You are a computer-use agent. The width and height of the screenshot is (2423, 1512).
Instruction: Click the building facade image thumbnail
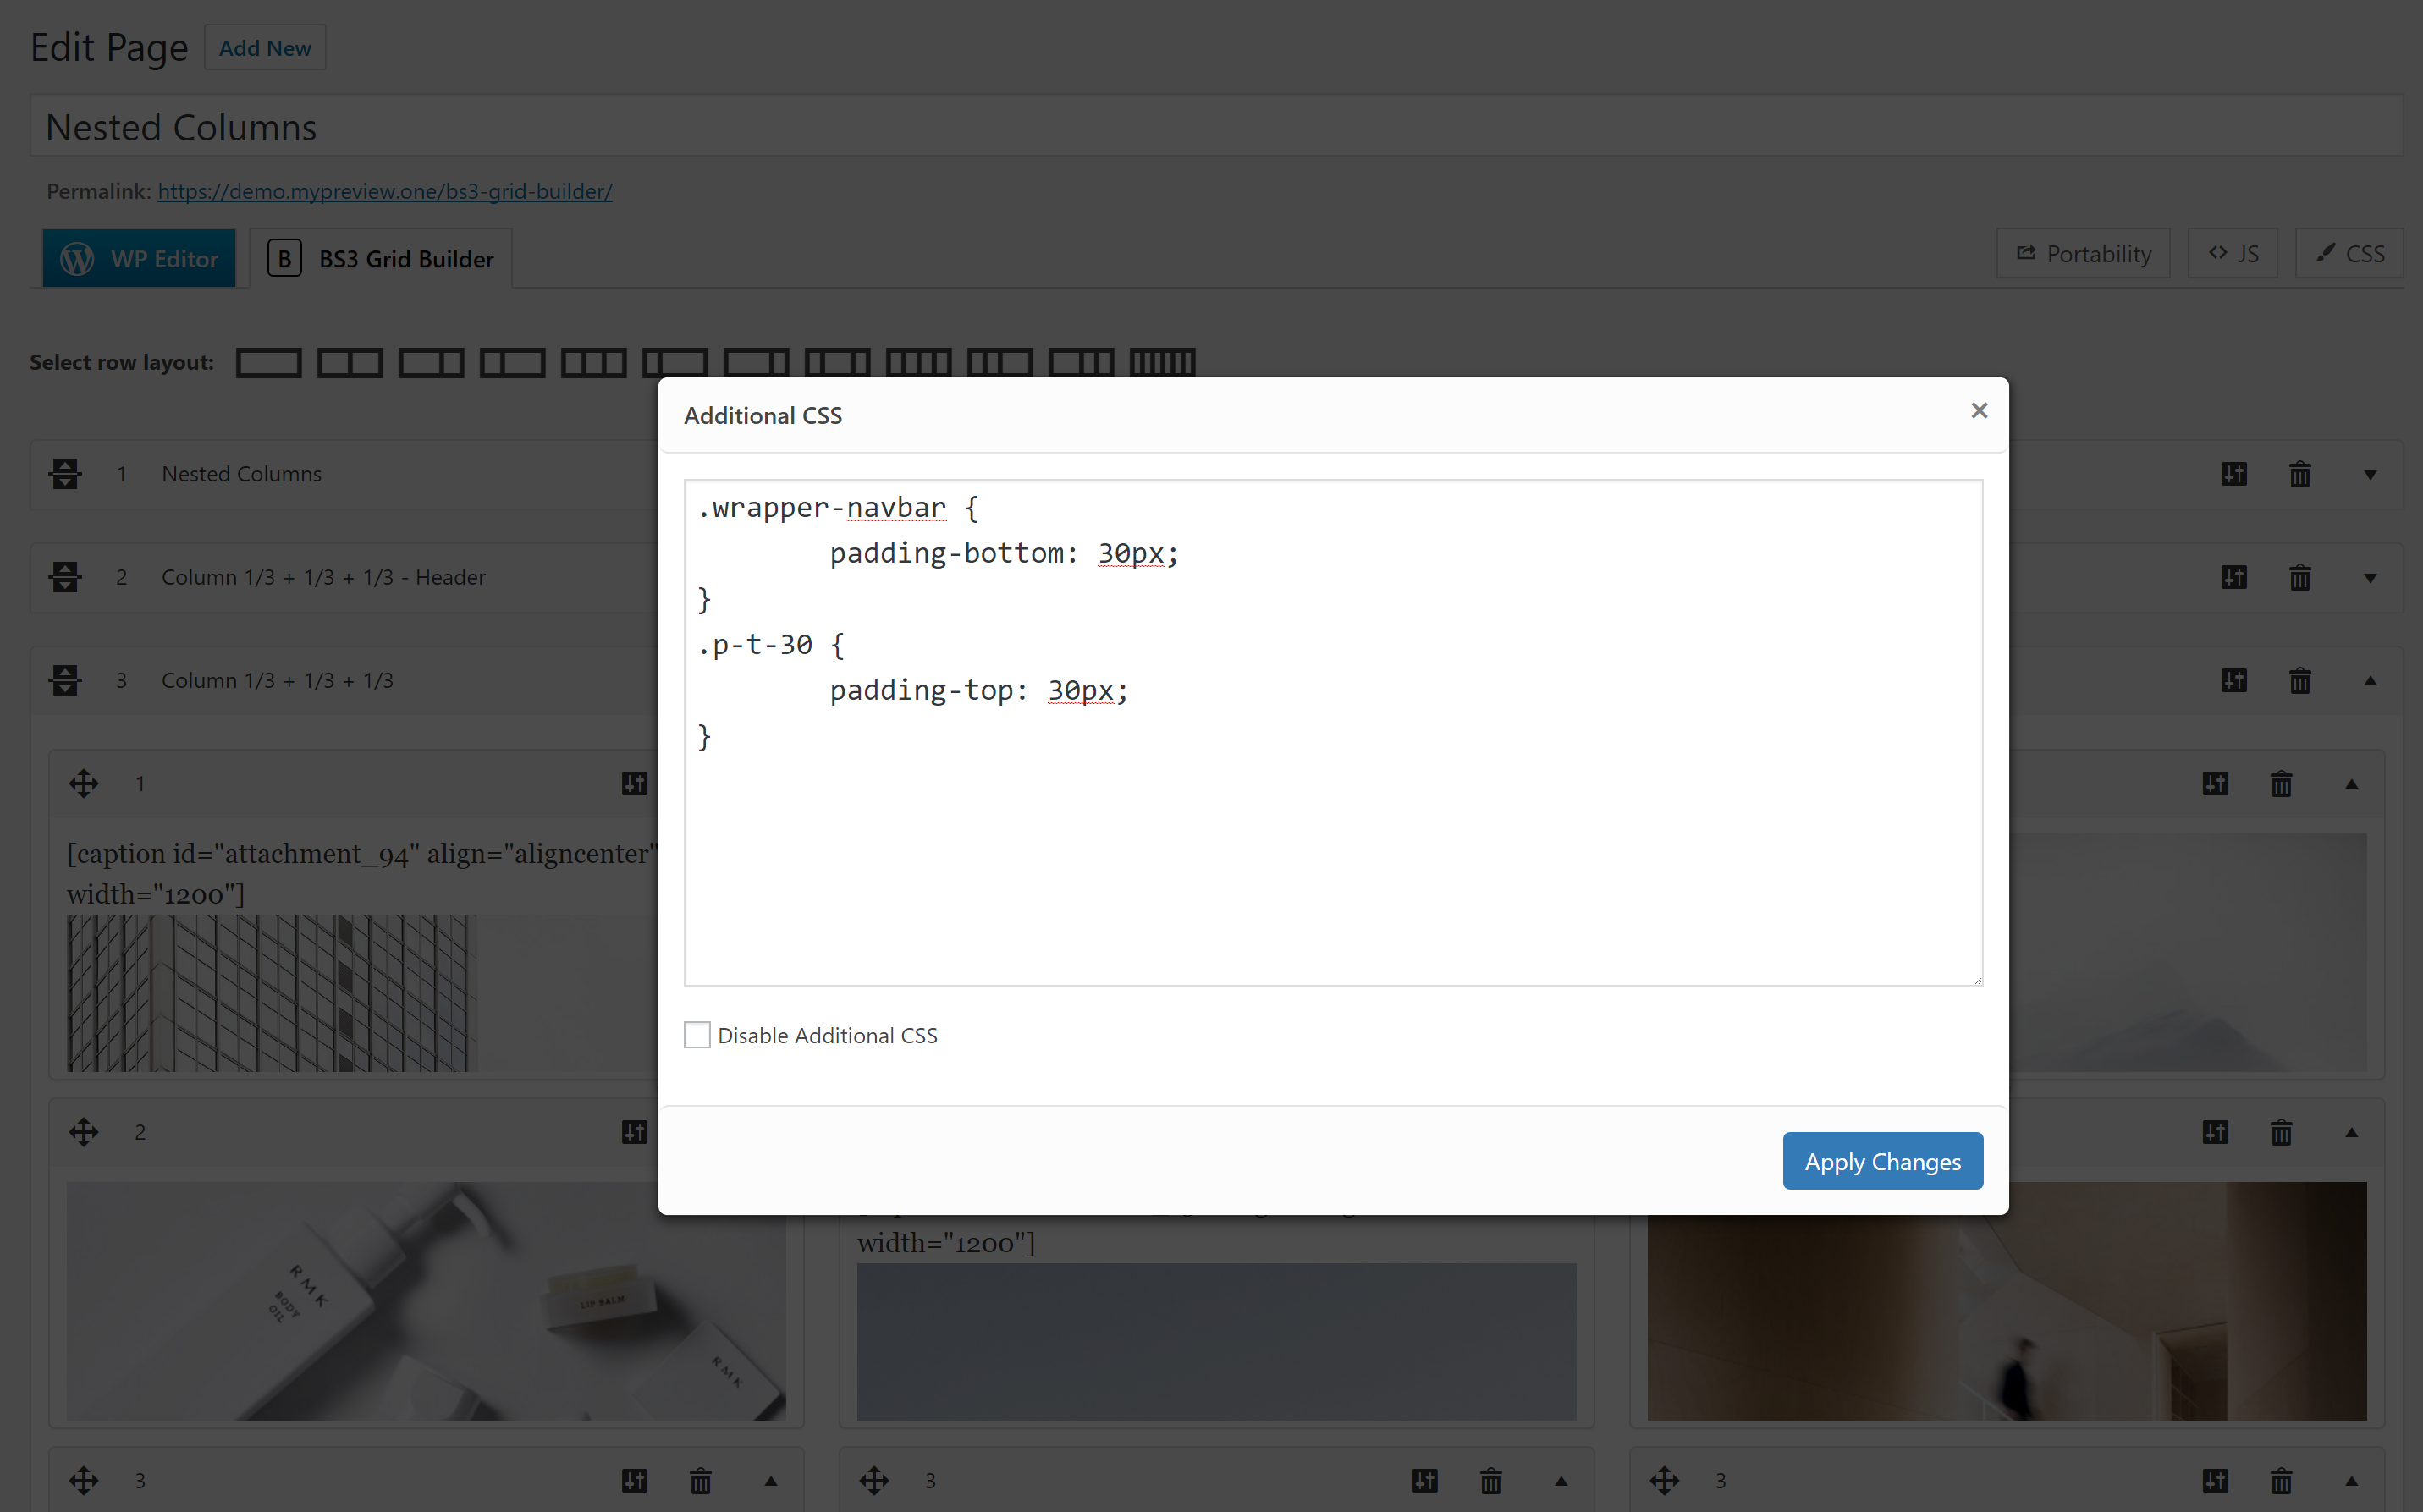272,993
